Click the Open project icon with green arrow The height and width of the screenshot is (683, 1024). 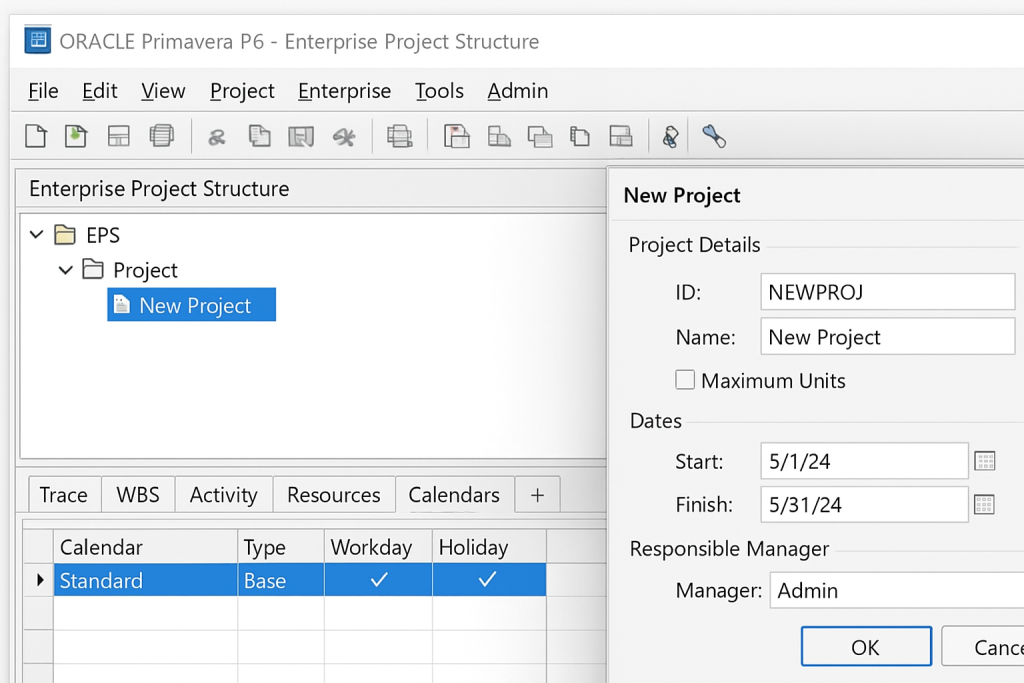click(75, 135)
